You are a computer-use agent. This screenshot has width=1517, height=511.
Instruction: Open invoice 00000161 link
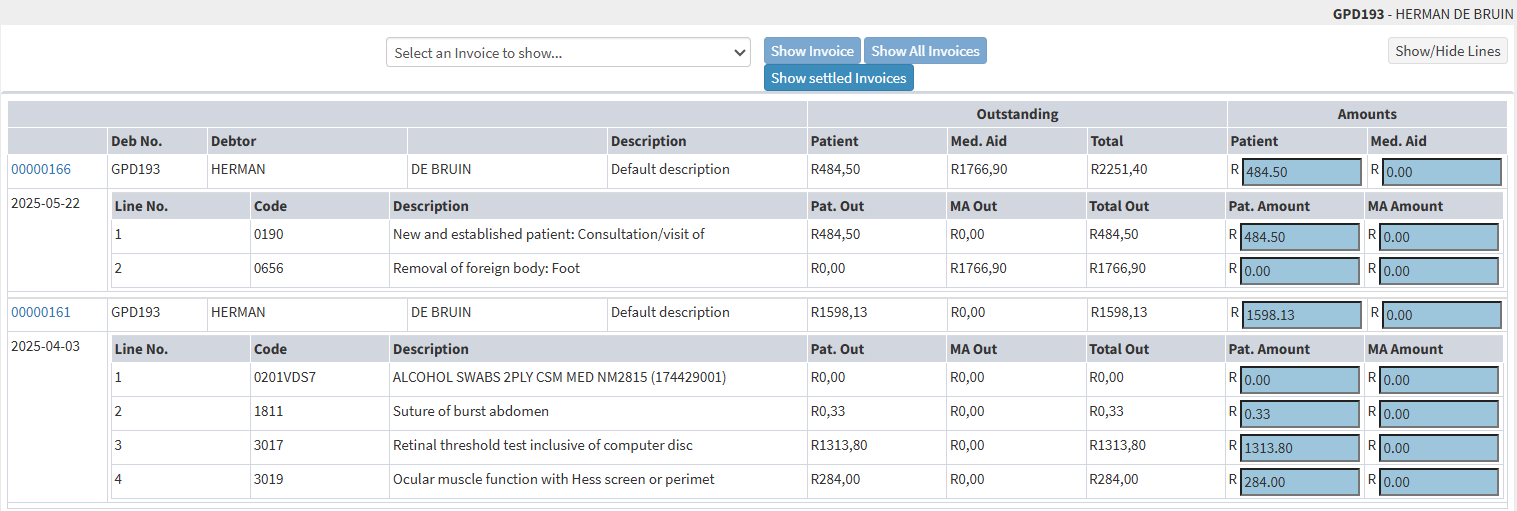tap(41, 312)
